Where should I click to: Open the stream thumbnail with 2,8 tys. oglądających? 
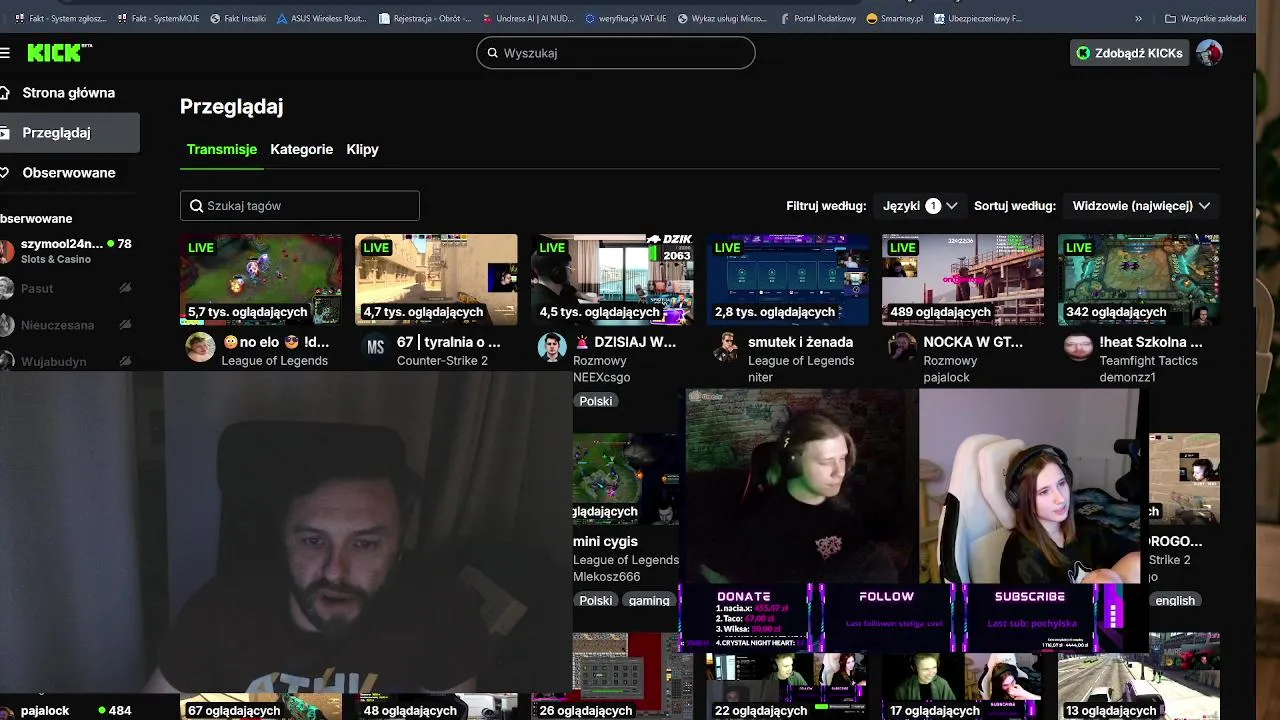[x=788, y=280]
